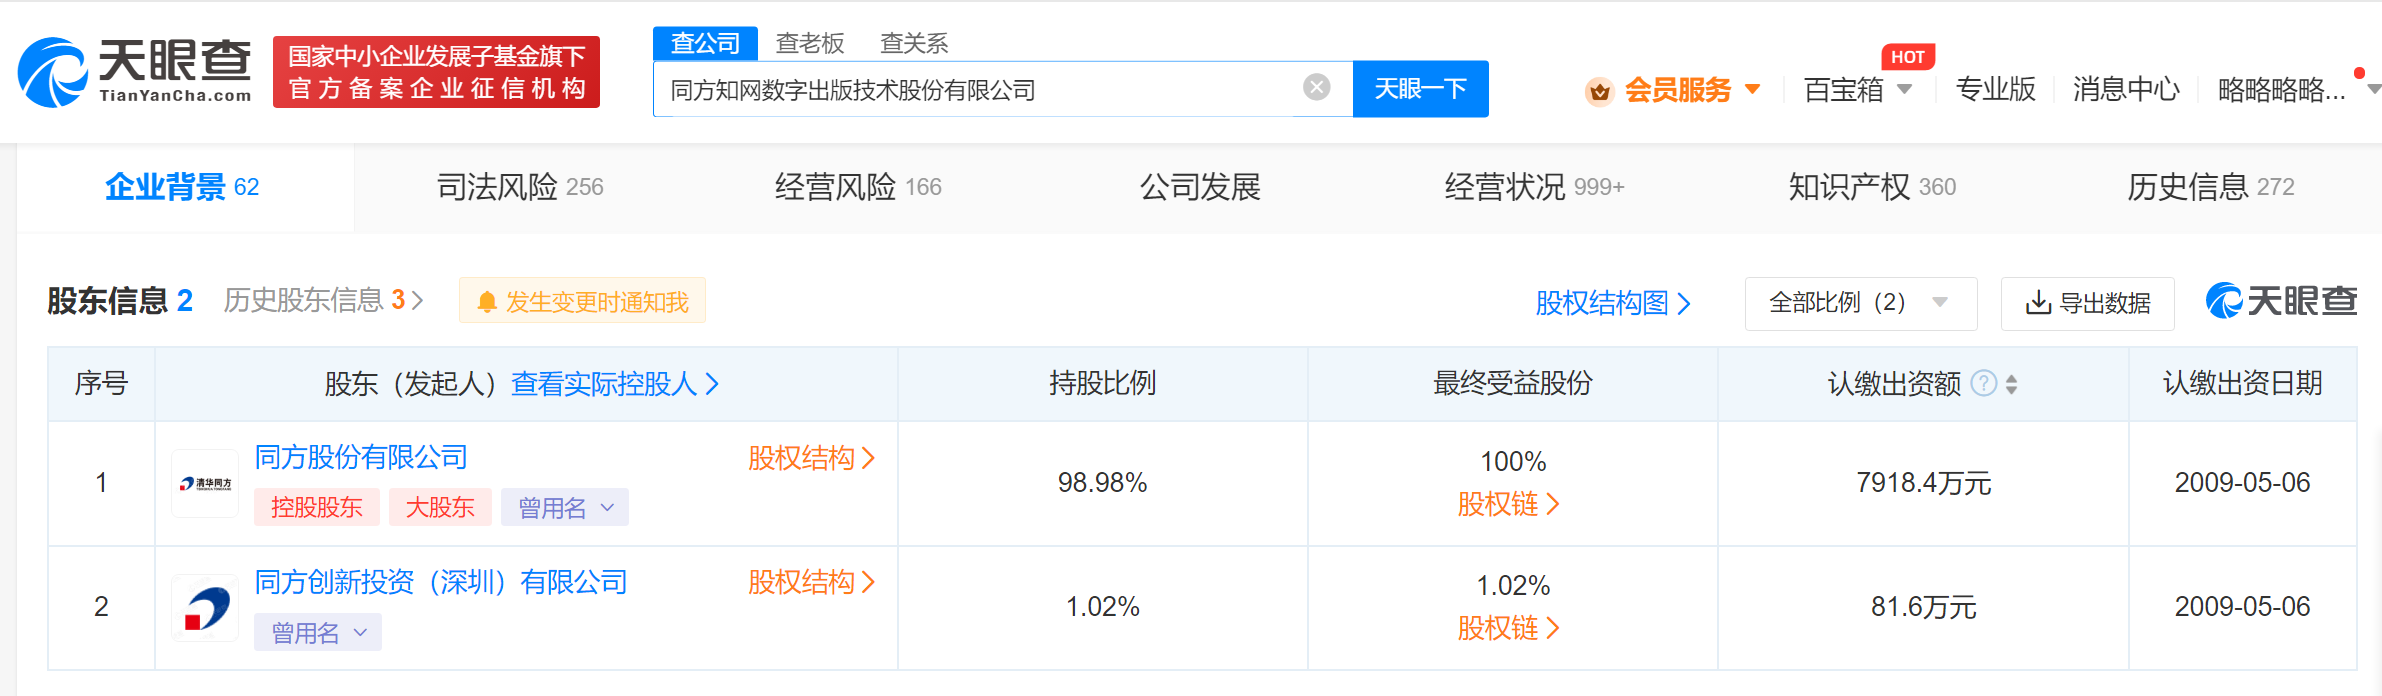Open the 知识产权 tab

click(x=1872, y=187)
